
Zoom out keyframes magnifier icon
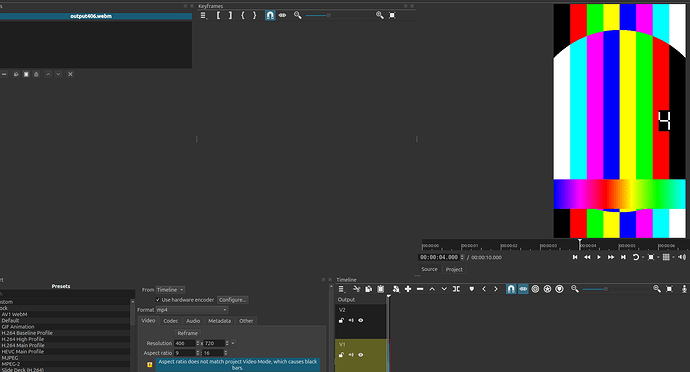click(x=297, y=15)
